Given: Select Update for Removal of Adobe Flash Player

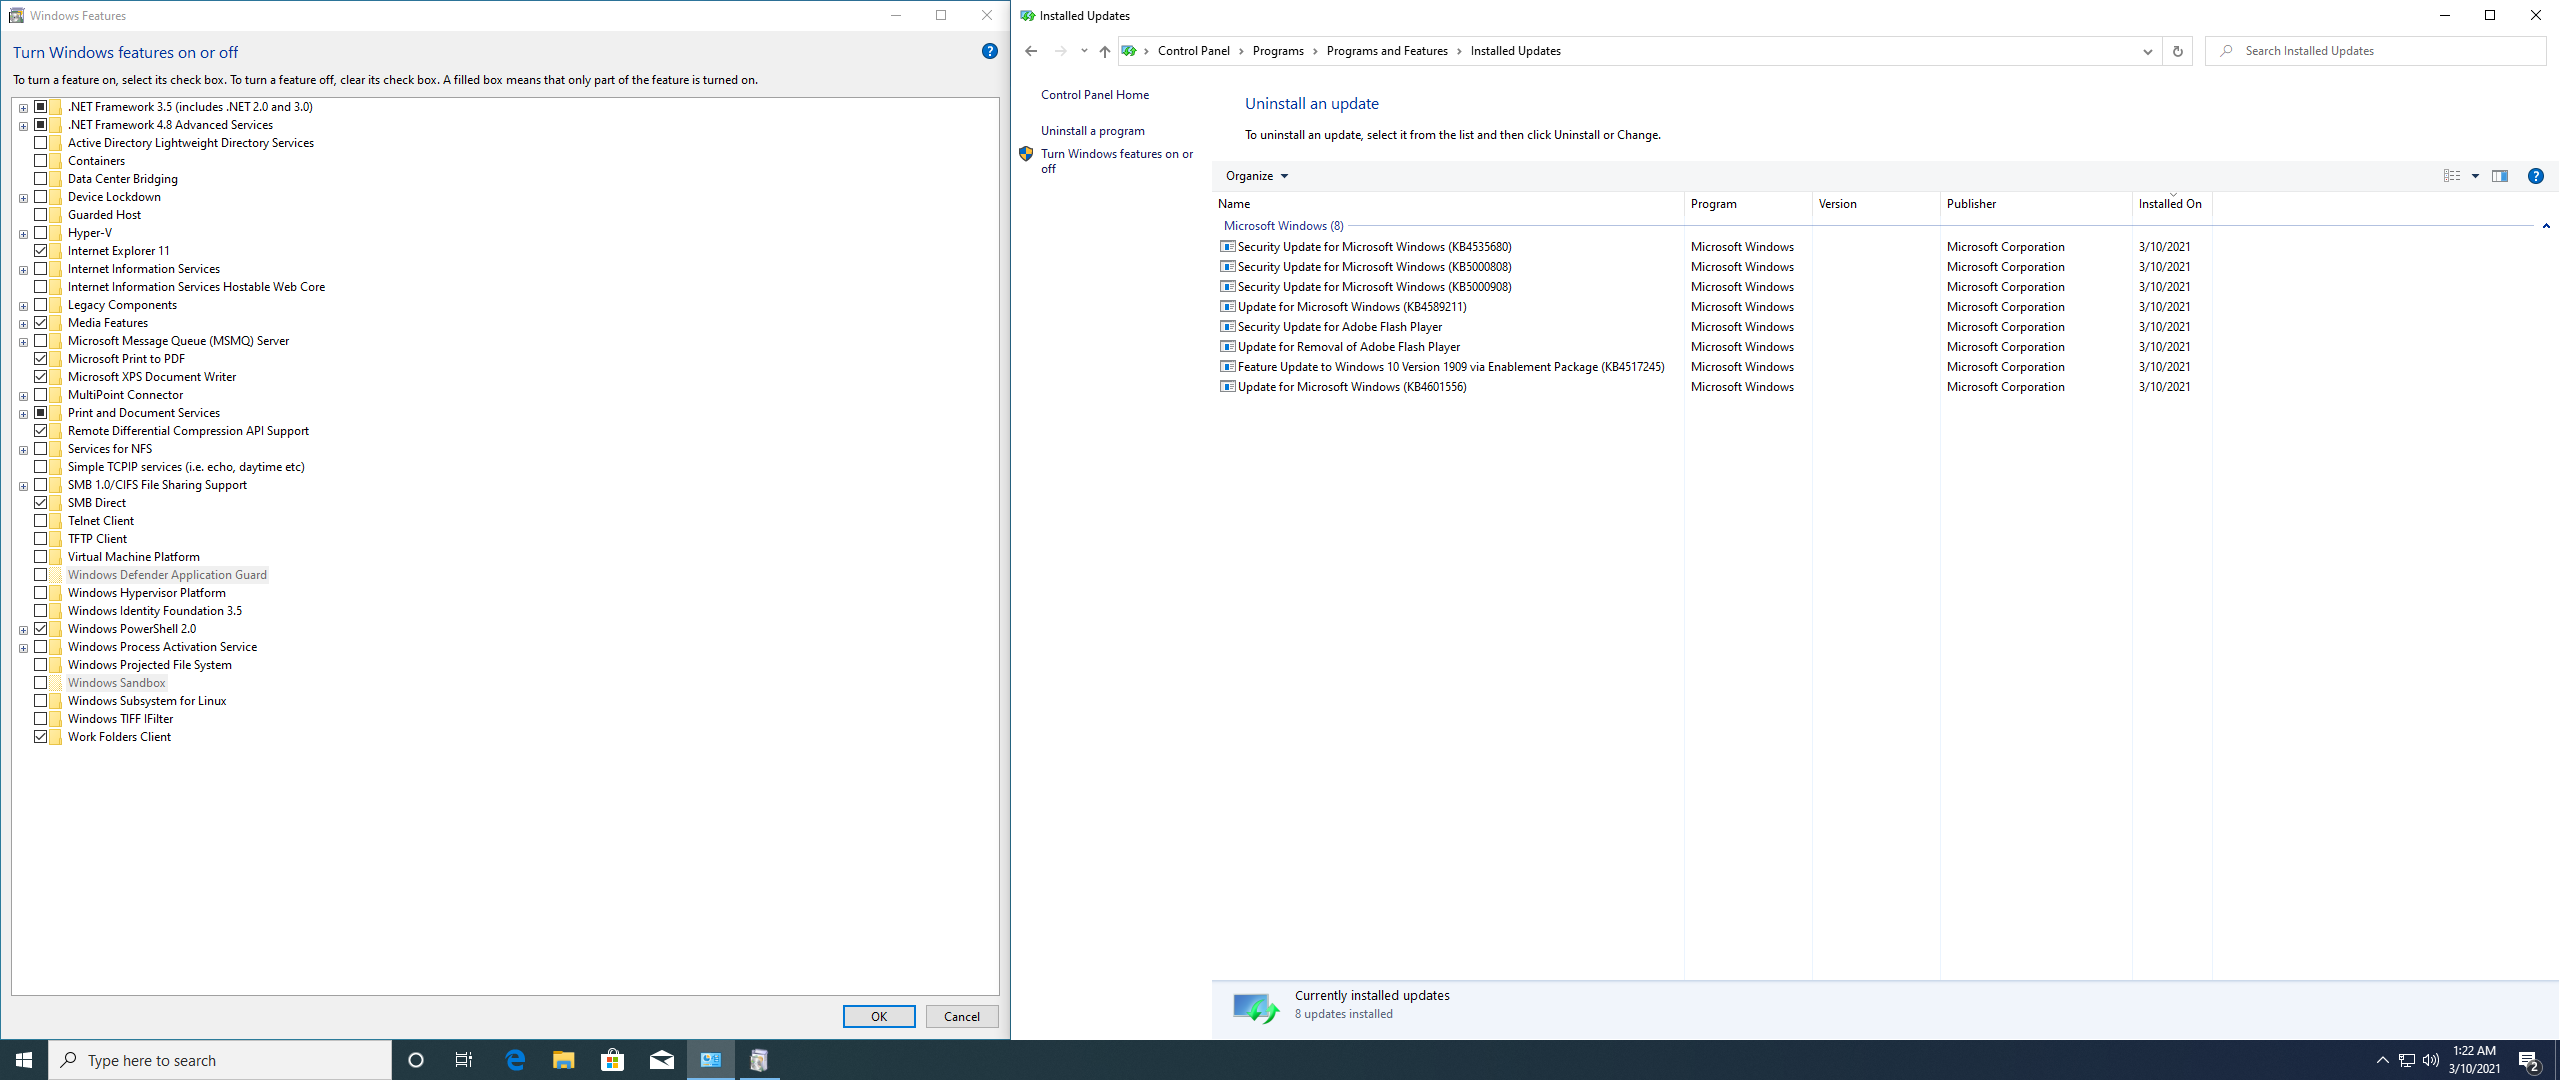Looking at the screenshot, I should pos(1715,347).
